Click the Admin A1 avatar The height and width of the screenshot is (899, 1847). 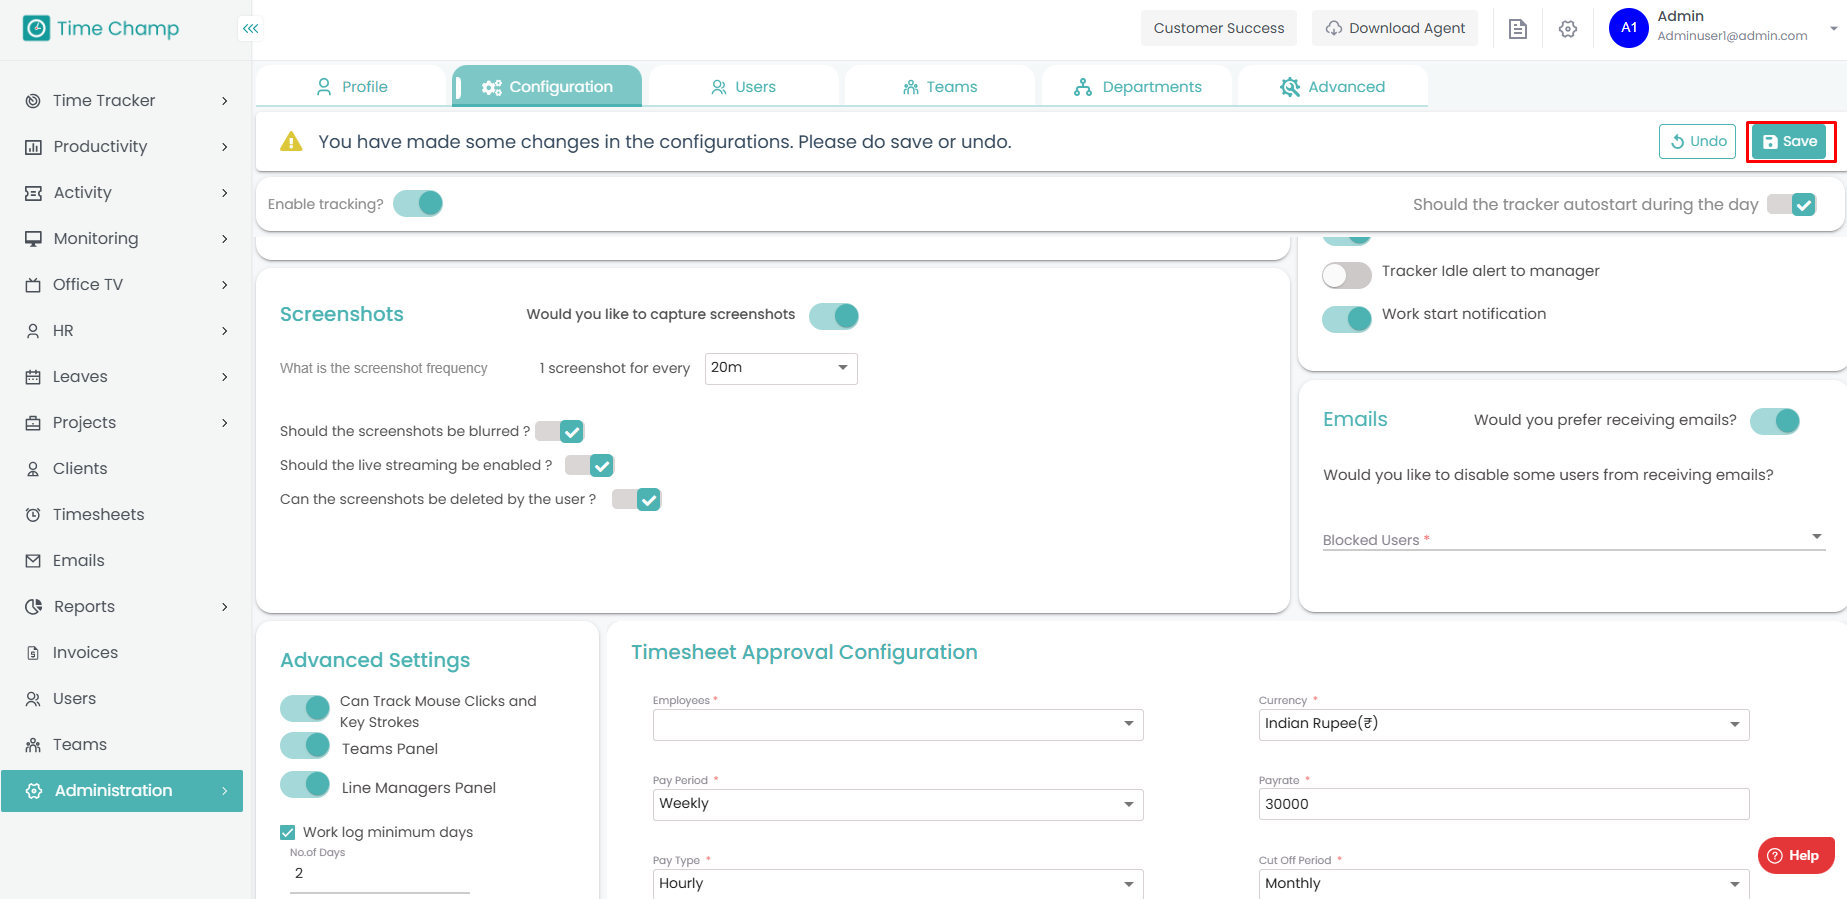[1628, 28]
